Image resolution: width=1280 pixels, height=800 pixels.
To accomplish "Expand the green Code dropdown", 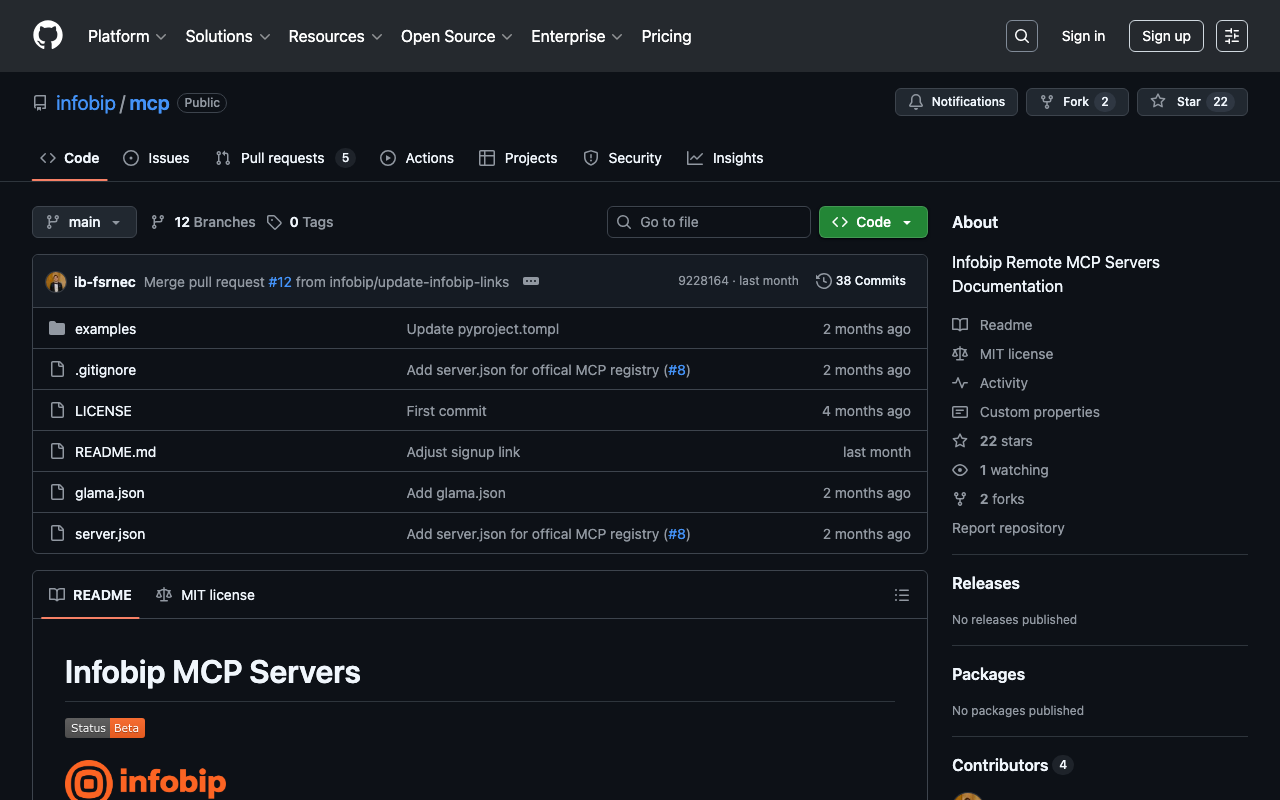I will pos(873,222).
